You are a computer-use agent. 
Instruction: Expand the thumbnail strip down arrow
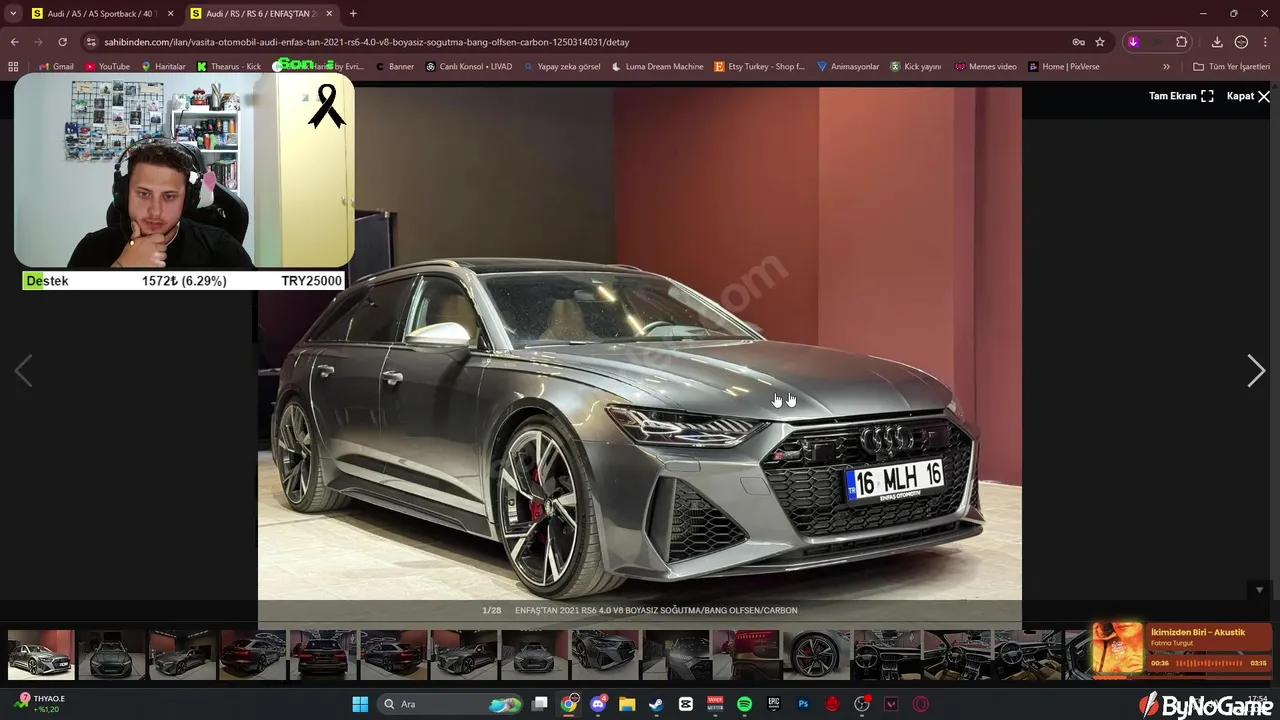[1259, 590]
